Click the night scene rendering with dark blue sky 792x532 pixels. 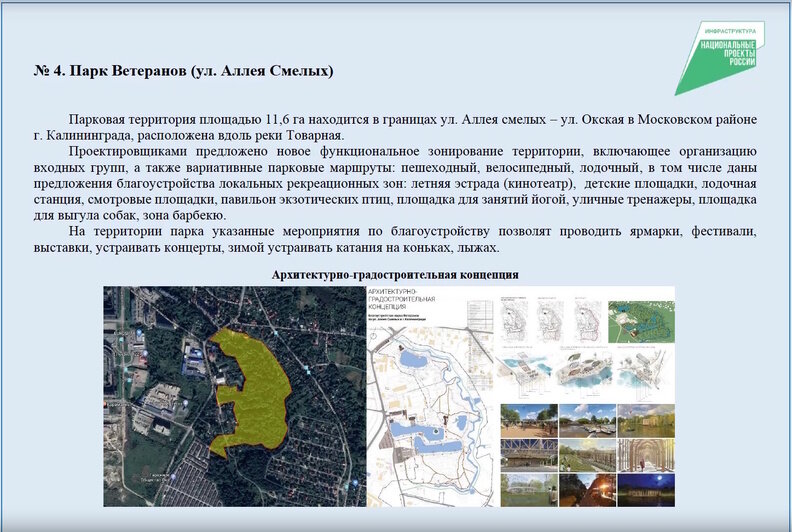tap(646, 490)
